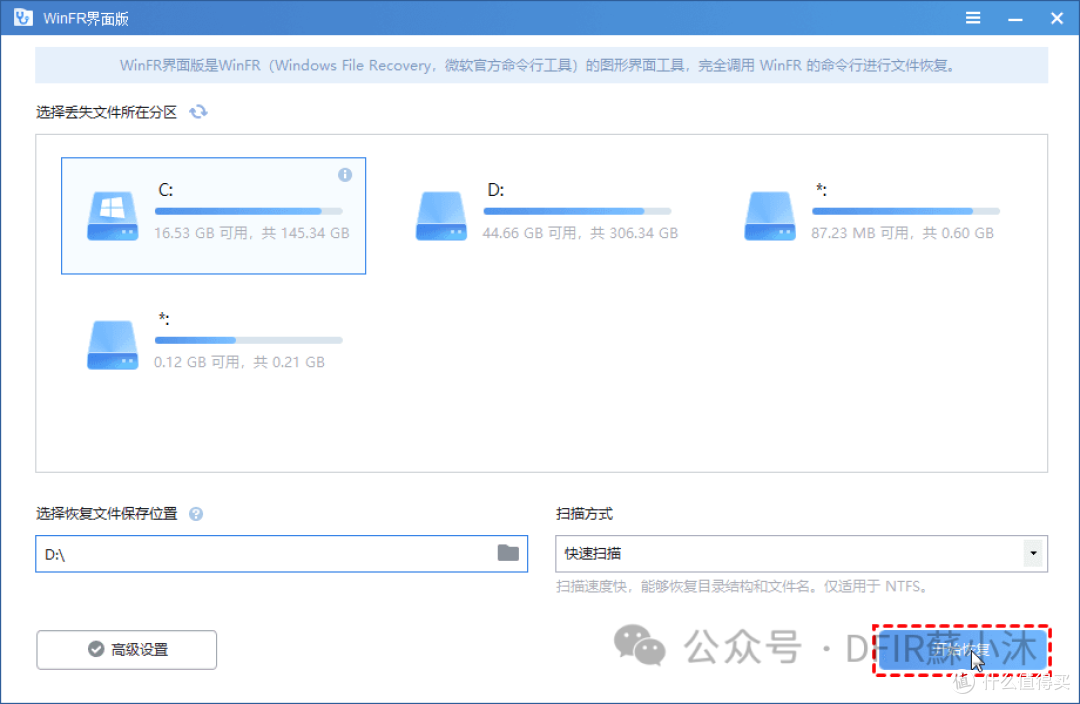Select the 0.60 GB unnamed partition icon
The width and height of the screenshot is (1080, 704).
coord(769,216)
